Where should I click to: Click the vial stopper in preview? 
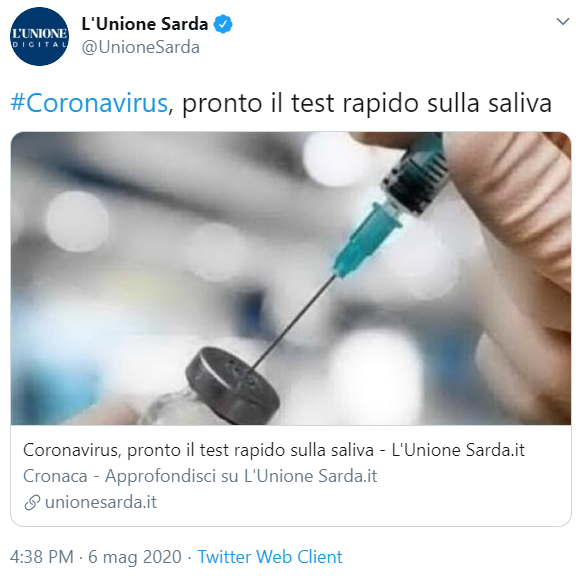232,385
